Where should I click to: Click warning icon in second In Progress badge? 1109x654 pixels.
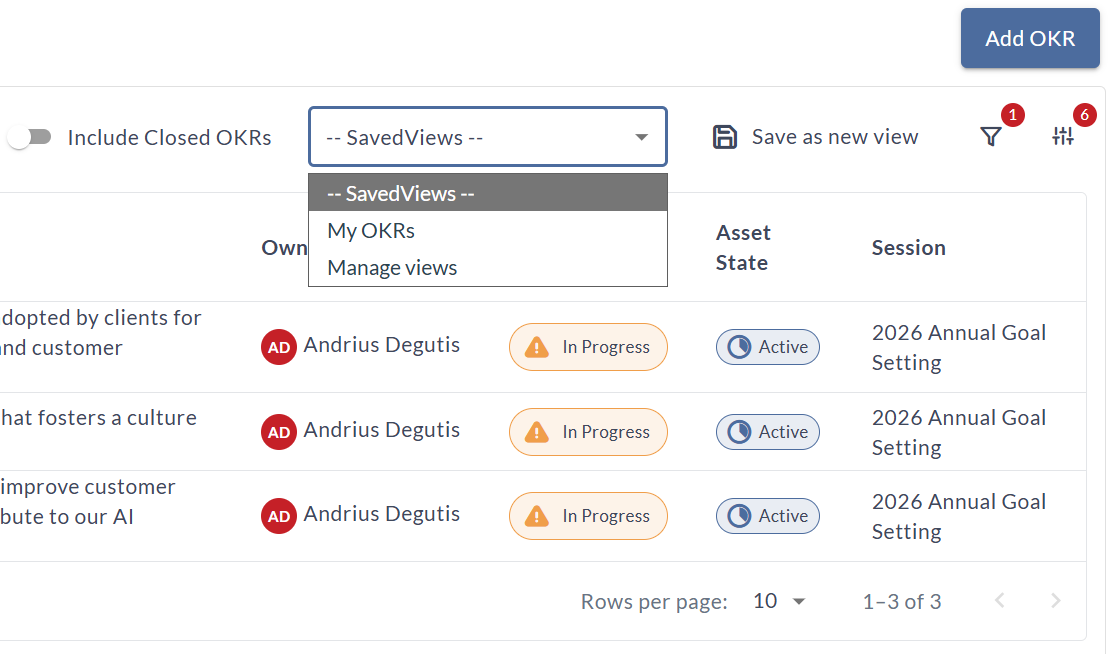(537, 432)
